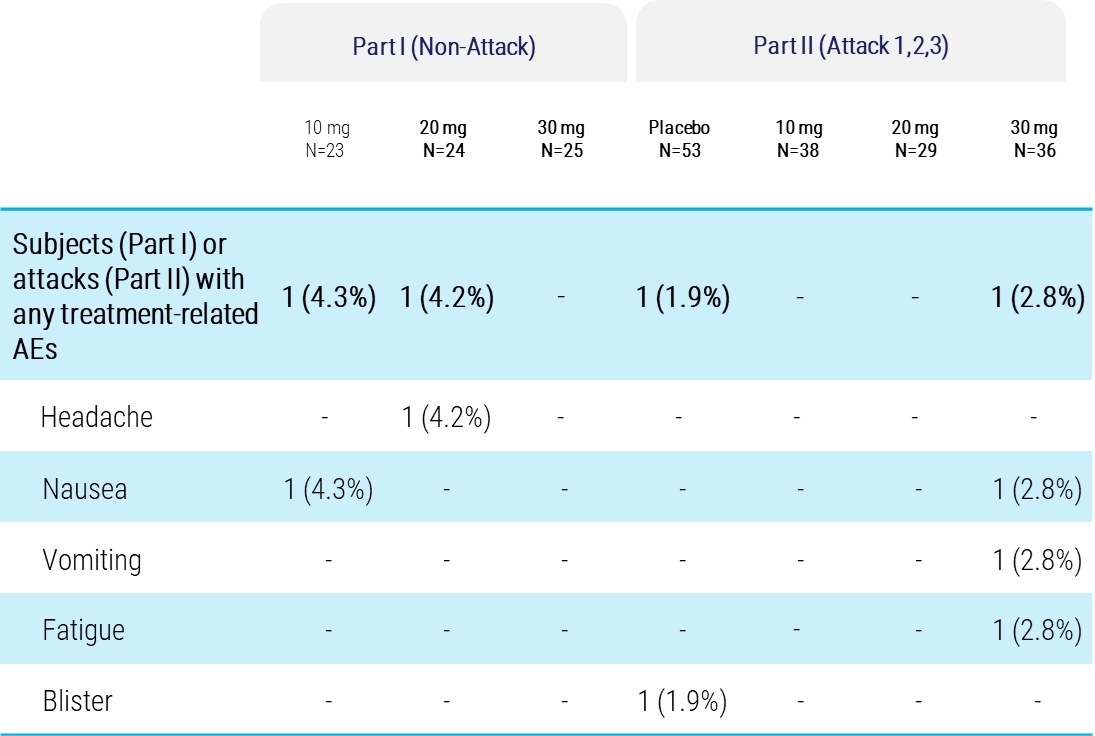Select the Part II 20 mg N=29 column header
1095x736 pixels.
coord(916,139)
